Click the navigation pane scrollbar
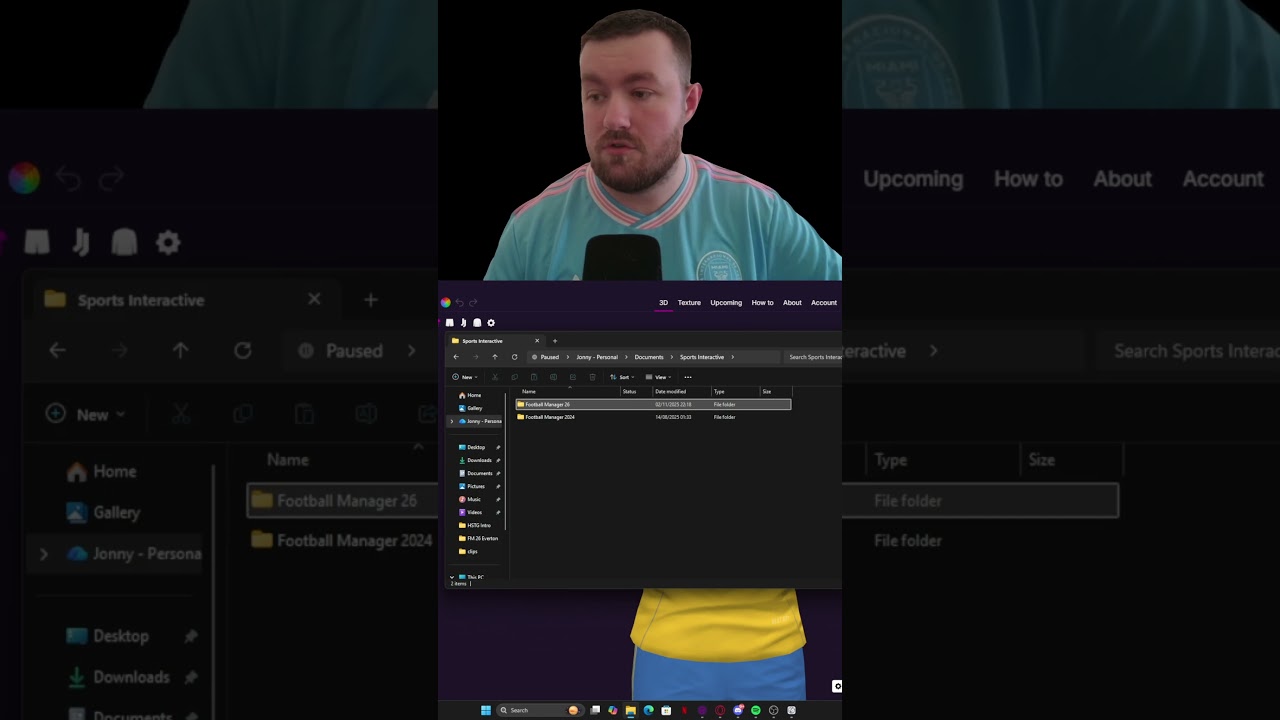1280x720 pixels. click(x=506, y=460)
